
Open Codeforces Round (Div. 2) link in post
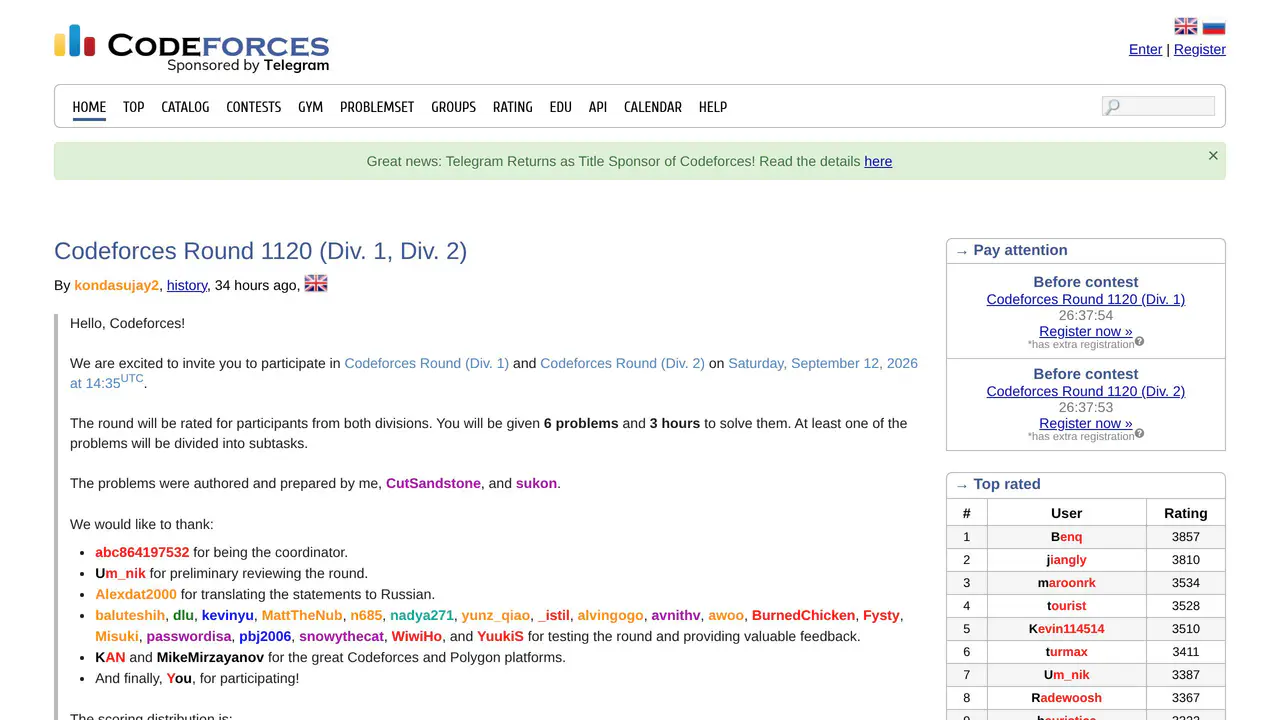click(x=622, y=363)
